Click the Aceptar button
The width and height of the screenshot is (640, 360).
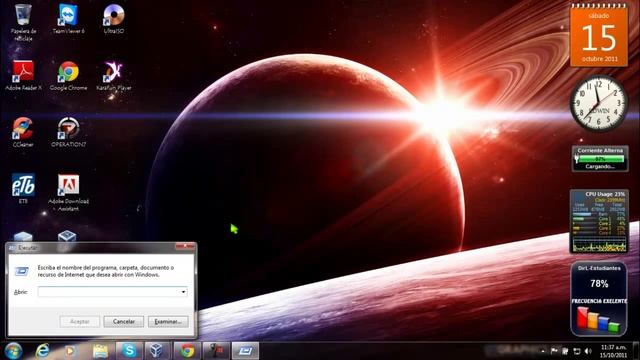(80, 322)
